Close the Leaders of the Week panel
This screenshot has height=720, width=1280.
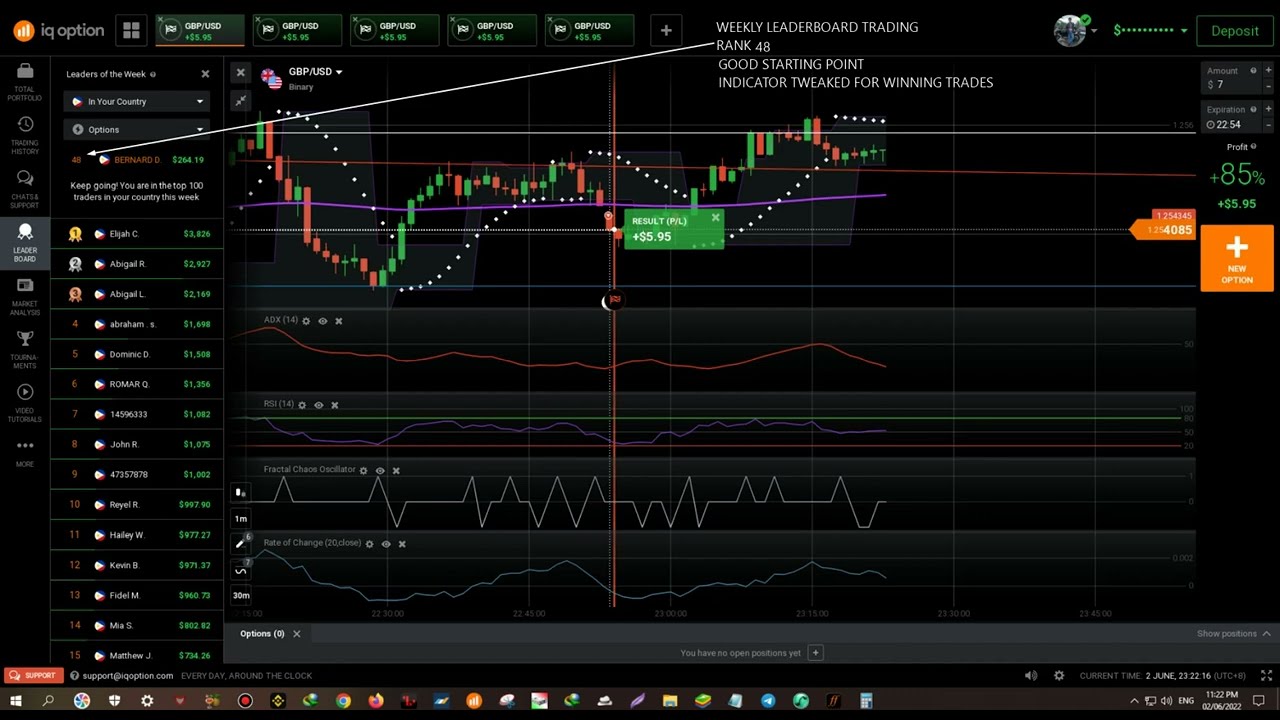pyautogui.click(x=205, y=74)
